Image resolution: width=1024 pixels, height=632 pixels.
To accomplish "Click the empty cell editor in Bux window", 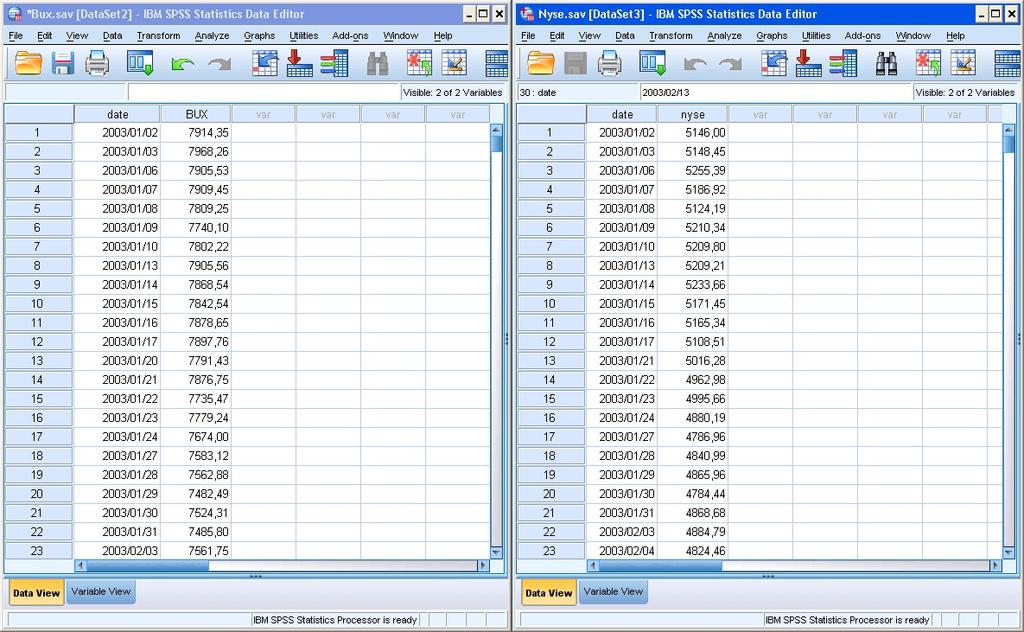I will pyautogui.click(x=264, y=93).
